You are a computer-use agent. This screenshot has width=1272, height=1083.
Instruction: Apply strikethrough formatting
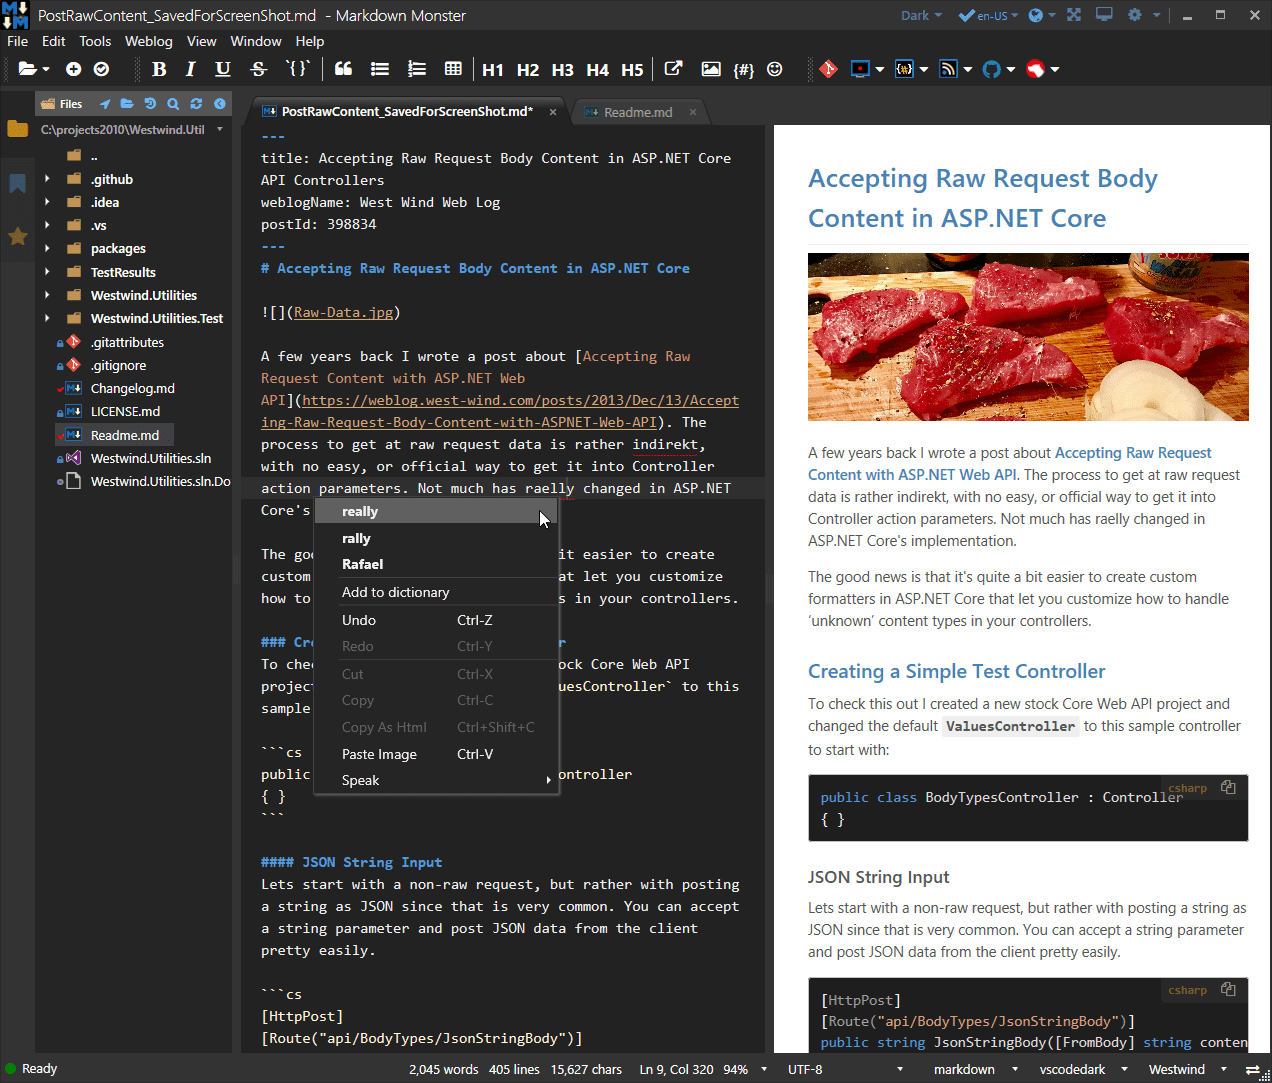(258, 69)
